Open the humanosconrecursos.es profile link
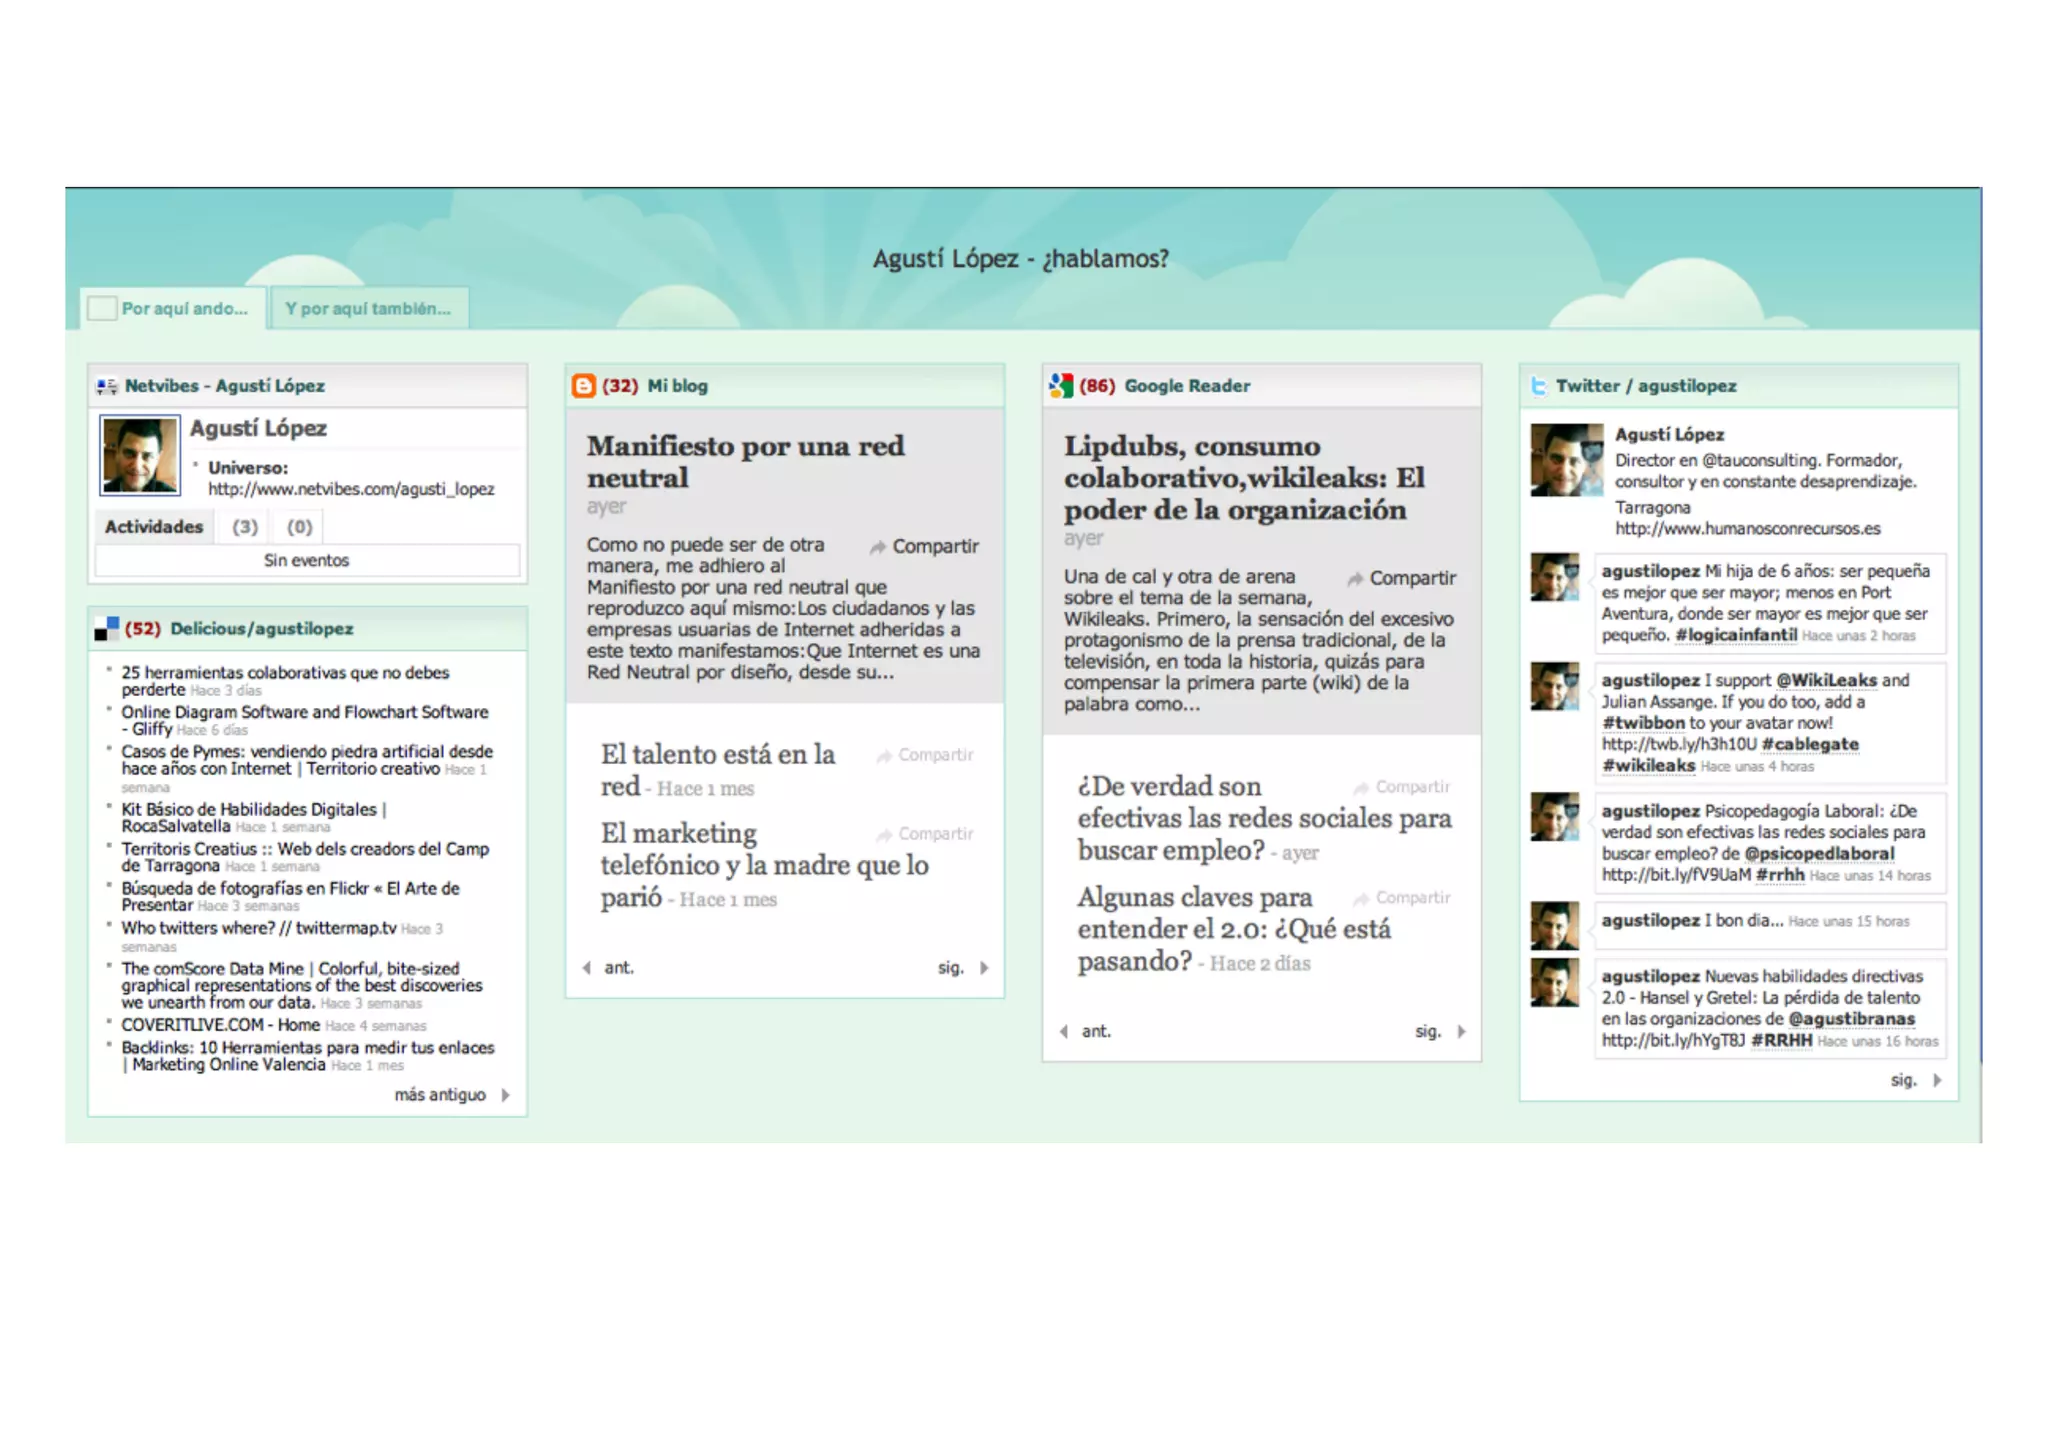The image size is (2048, 1447). [x=1747, y=529]
